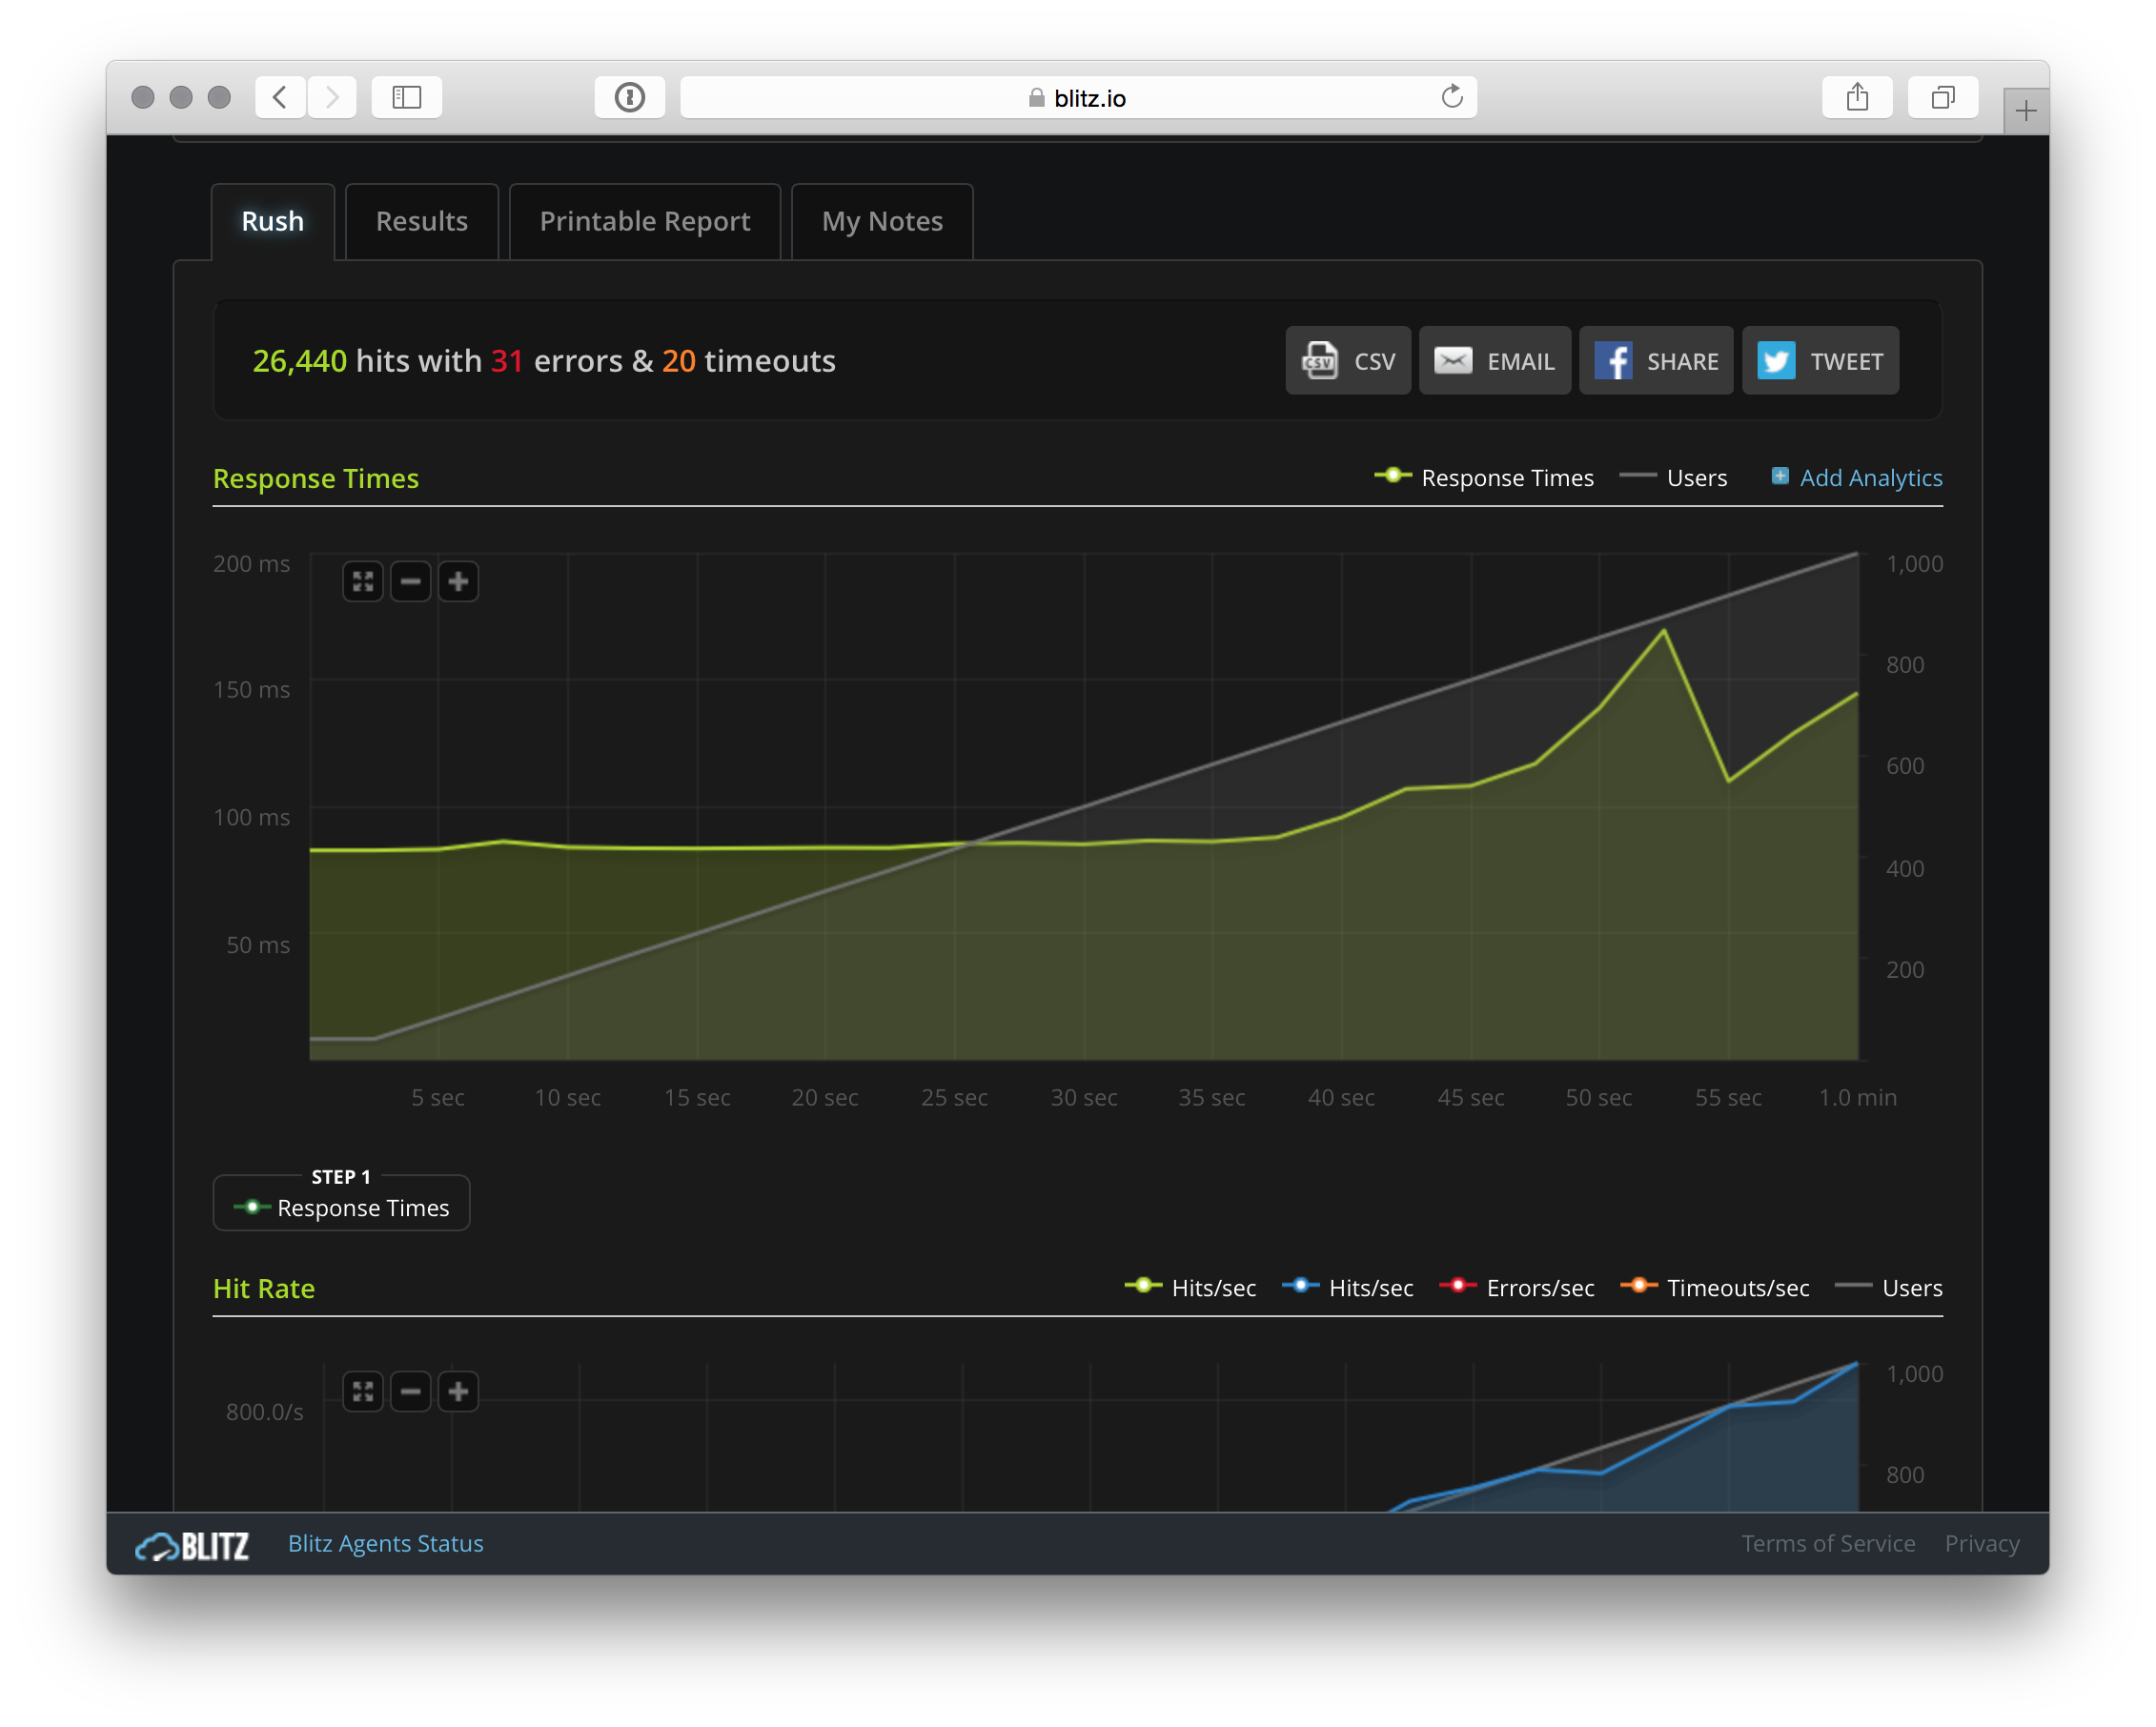Tweet the rush results
The height and width of the screenshot is (1727, 2156).
click(1820, 361)
